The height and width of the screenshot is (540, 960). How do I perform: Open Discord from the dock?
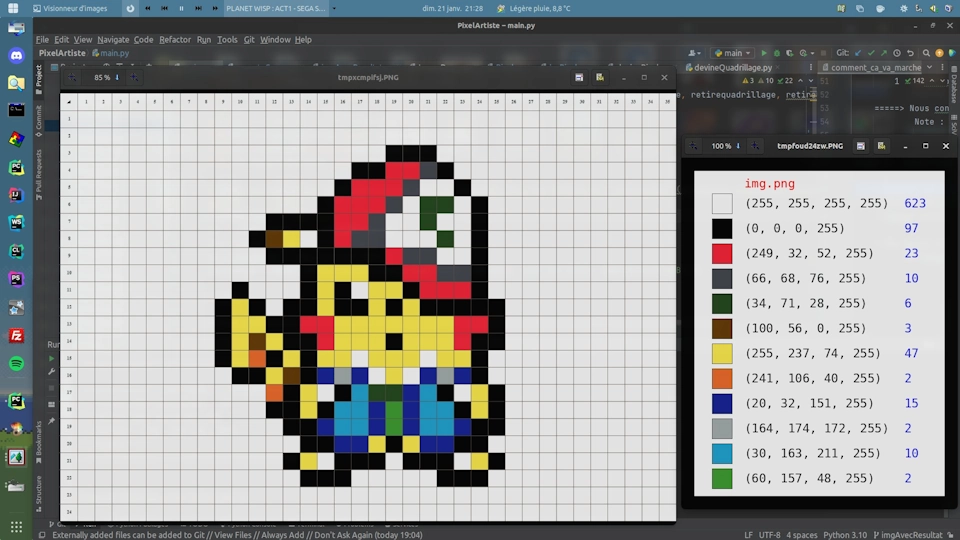(x=16, y=55)
